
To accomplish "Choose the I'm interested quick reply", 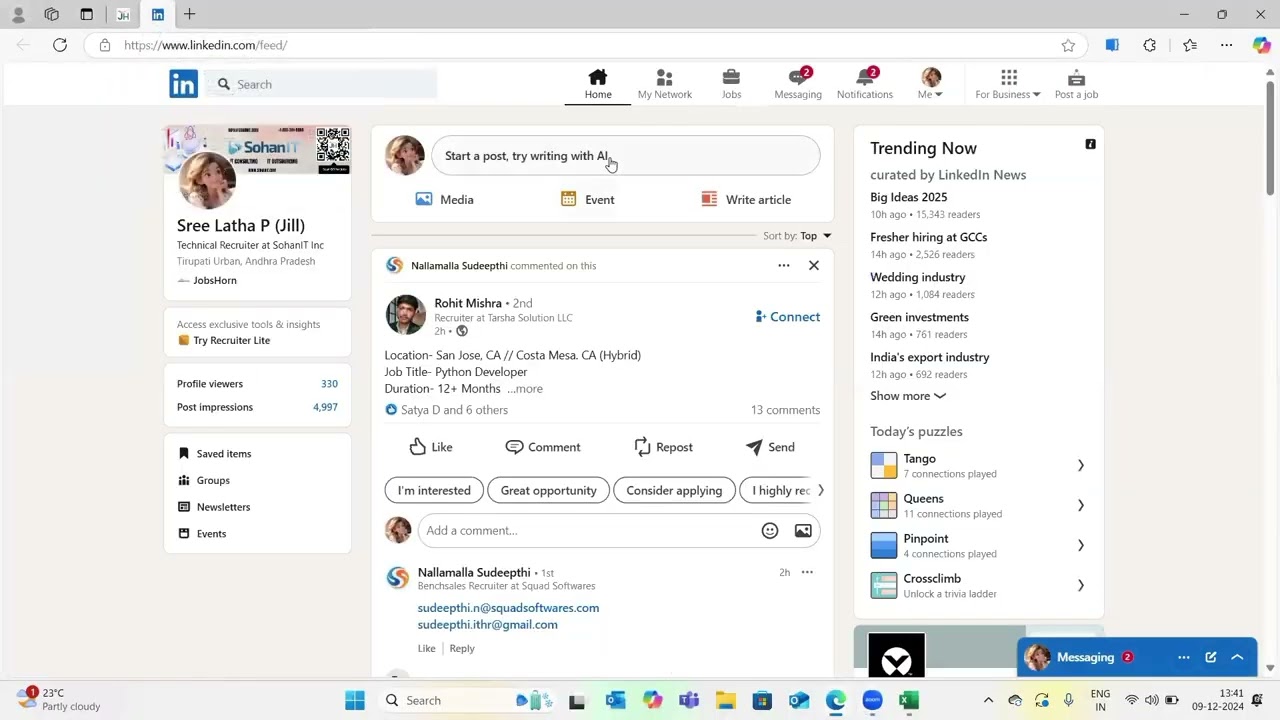I will coord(434,490).
